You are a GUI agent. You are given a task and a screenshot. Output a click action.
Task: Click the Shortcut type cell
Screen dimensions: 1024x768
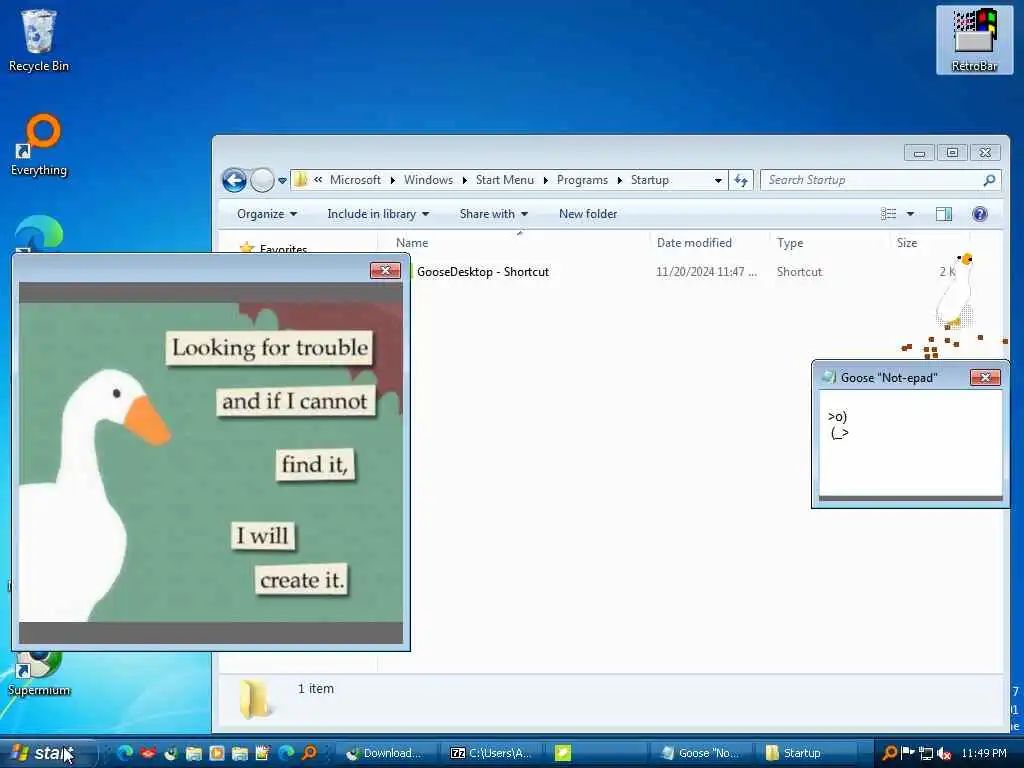(x=799, y=272)
